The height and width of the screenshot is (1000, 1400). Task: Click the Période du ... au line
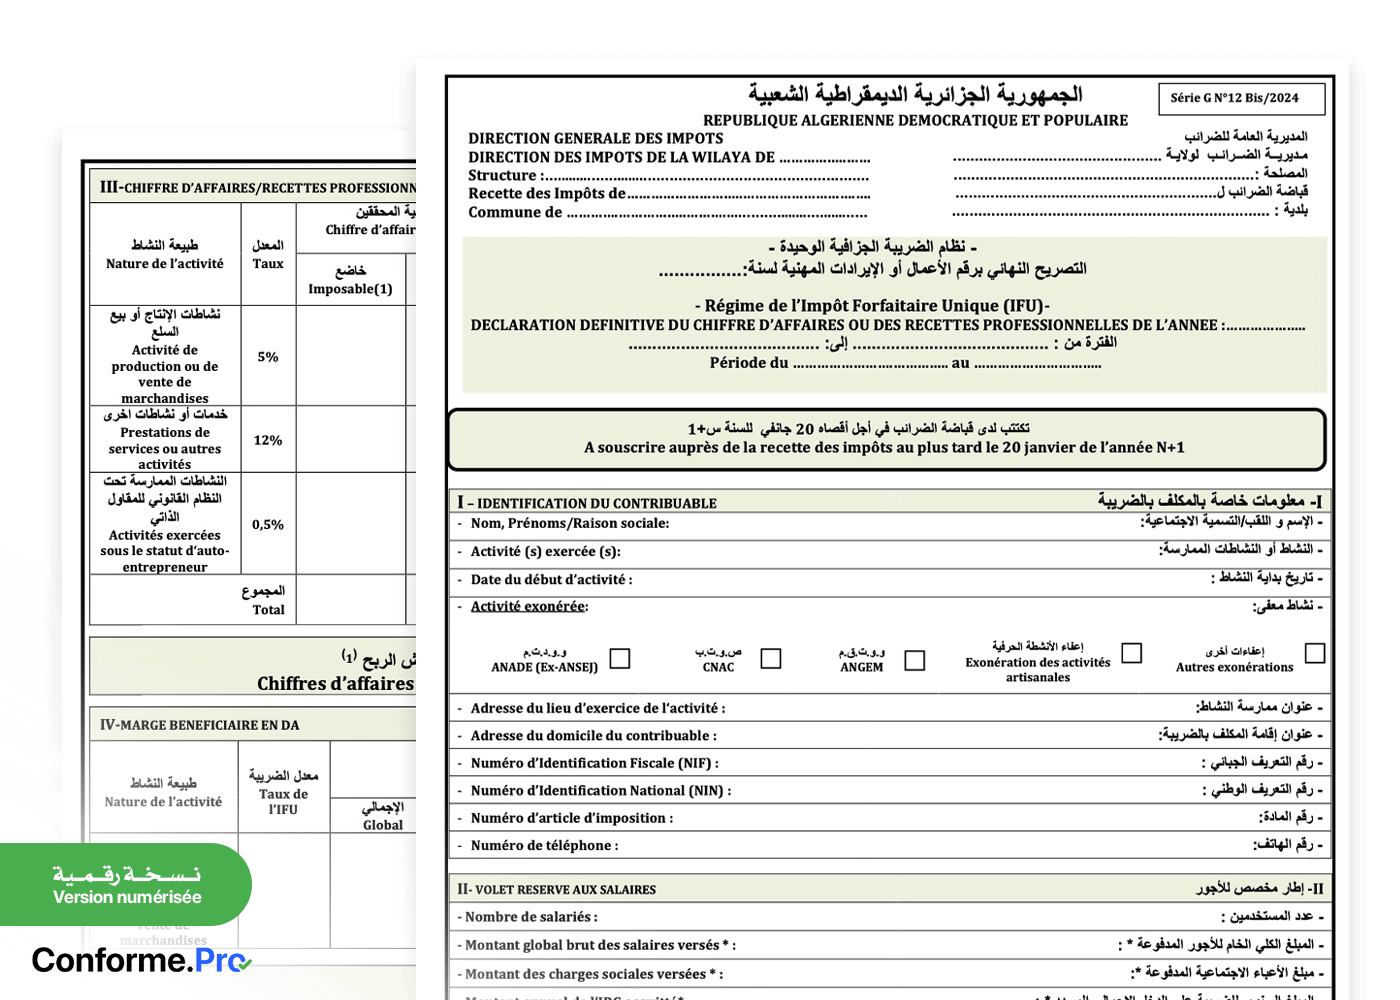click(905, 363)
